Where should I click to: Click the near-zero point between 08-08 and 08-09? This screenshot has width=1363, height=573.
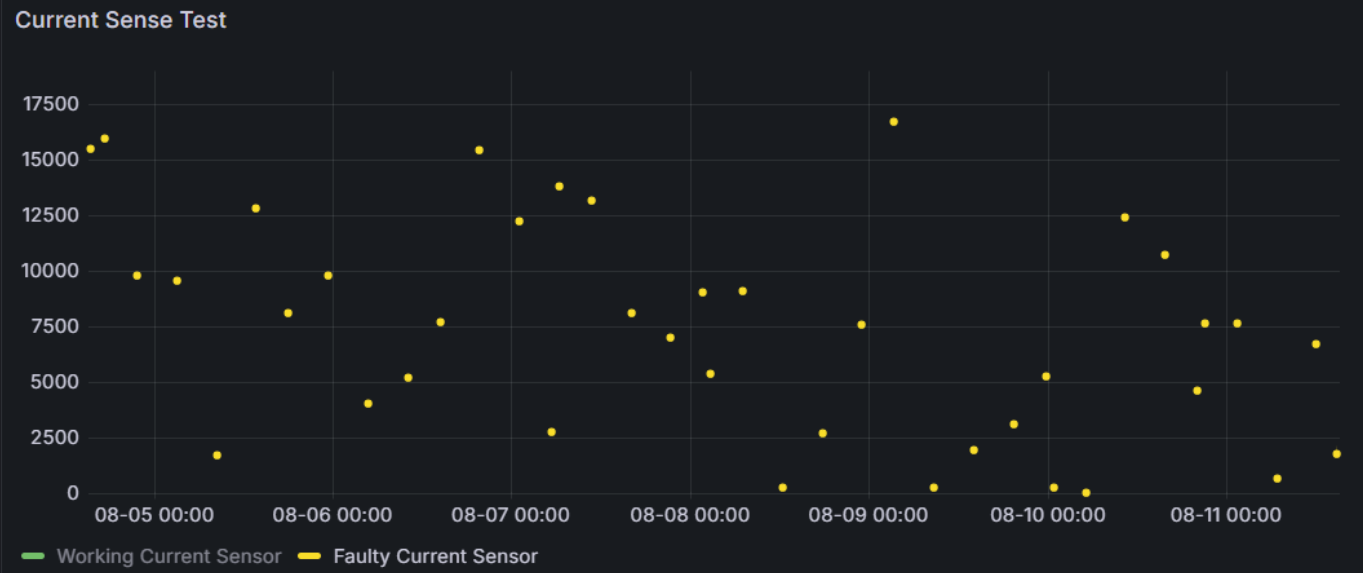tap(782, 488)
